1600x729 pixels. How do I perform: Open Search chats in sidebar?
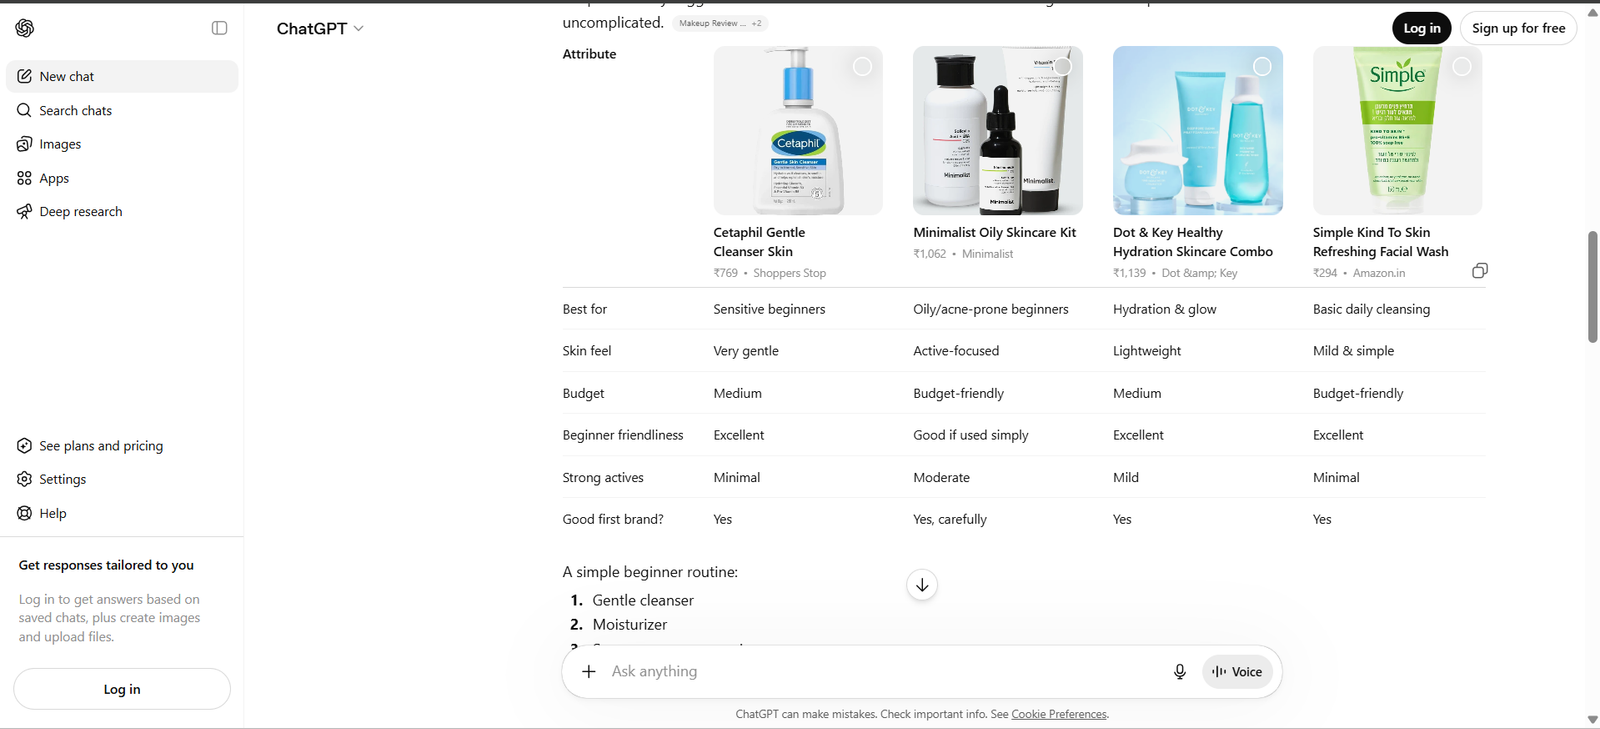point(122,110)
